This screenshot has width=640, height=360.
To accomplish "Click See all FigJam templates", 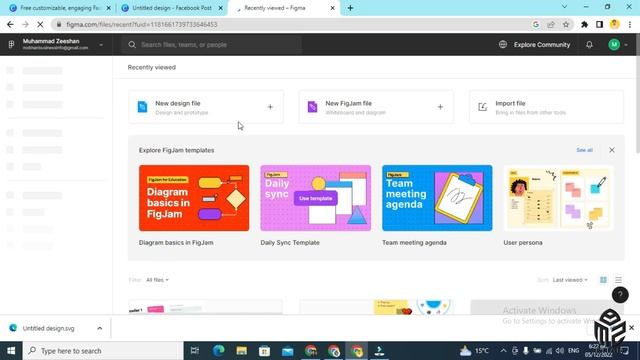I will [584, 150].
